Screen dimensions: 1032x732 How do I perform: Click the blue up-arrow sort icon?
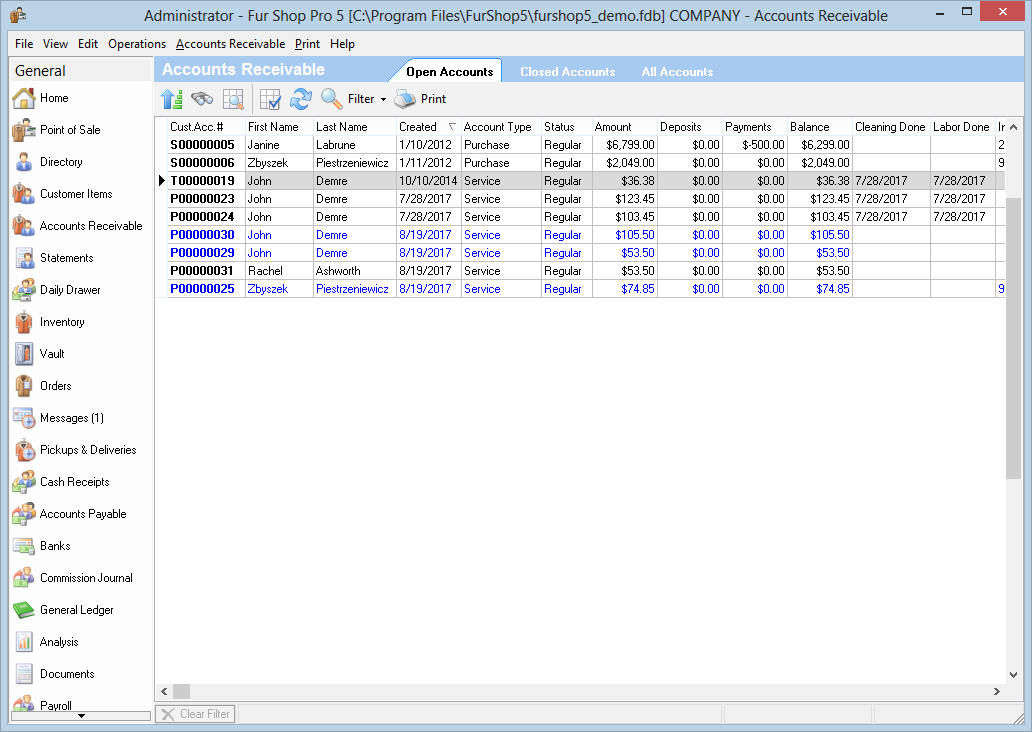tap(171, 99)
